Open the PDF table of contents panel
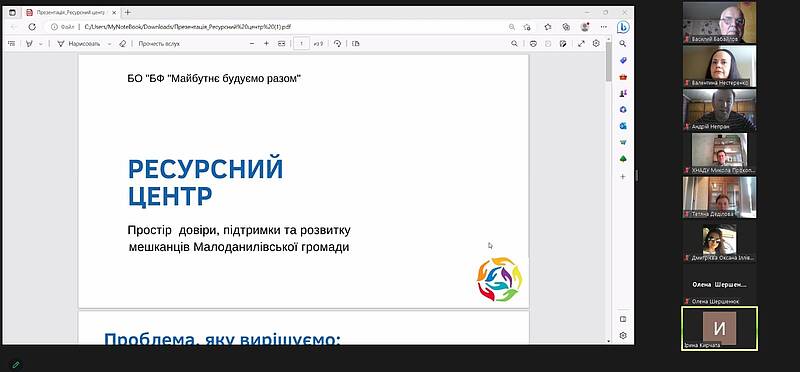This screenshot has height=372, width=800. 12,44
